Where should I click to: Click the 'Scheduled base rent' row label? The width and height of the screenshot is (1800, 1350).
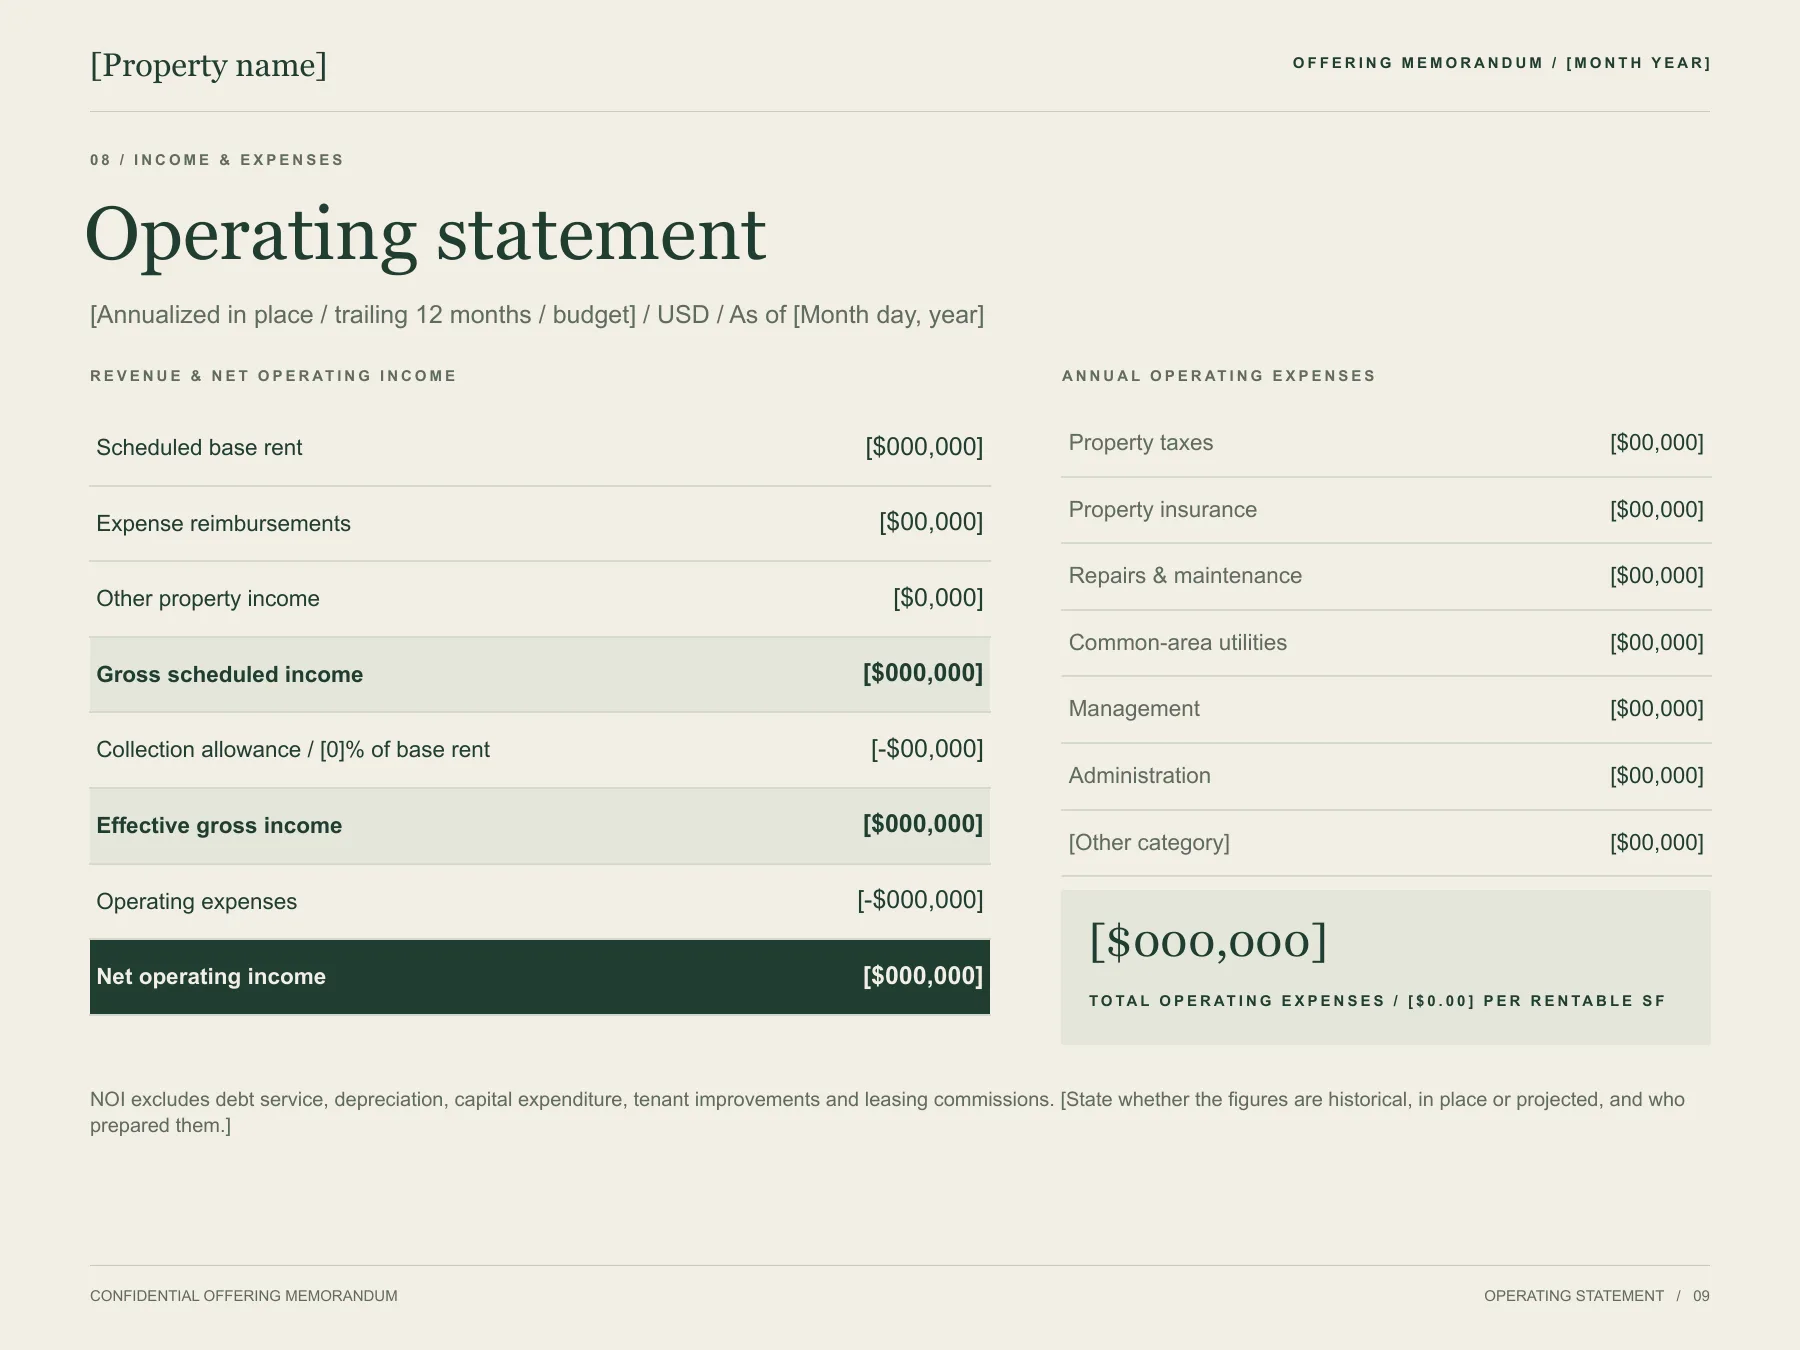[199, 448]
